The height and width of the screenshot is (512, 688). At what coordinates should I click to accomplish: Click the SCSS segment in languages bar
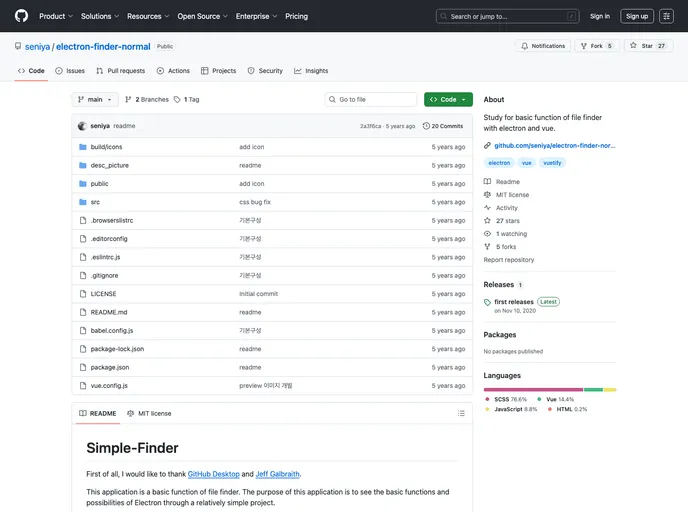tap(533, 389)
